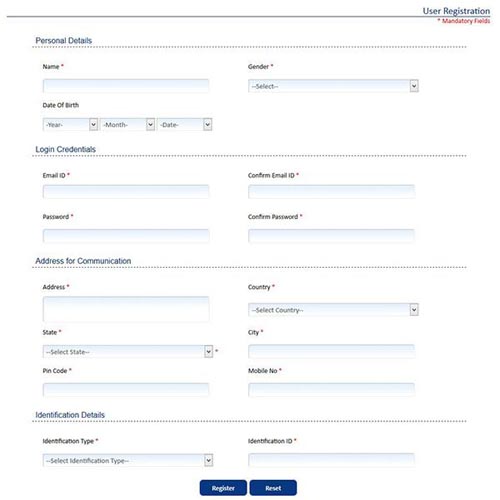
Task: Open the Select Country dropdown
Action: (333, 310)
